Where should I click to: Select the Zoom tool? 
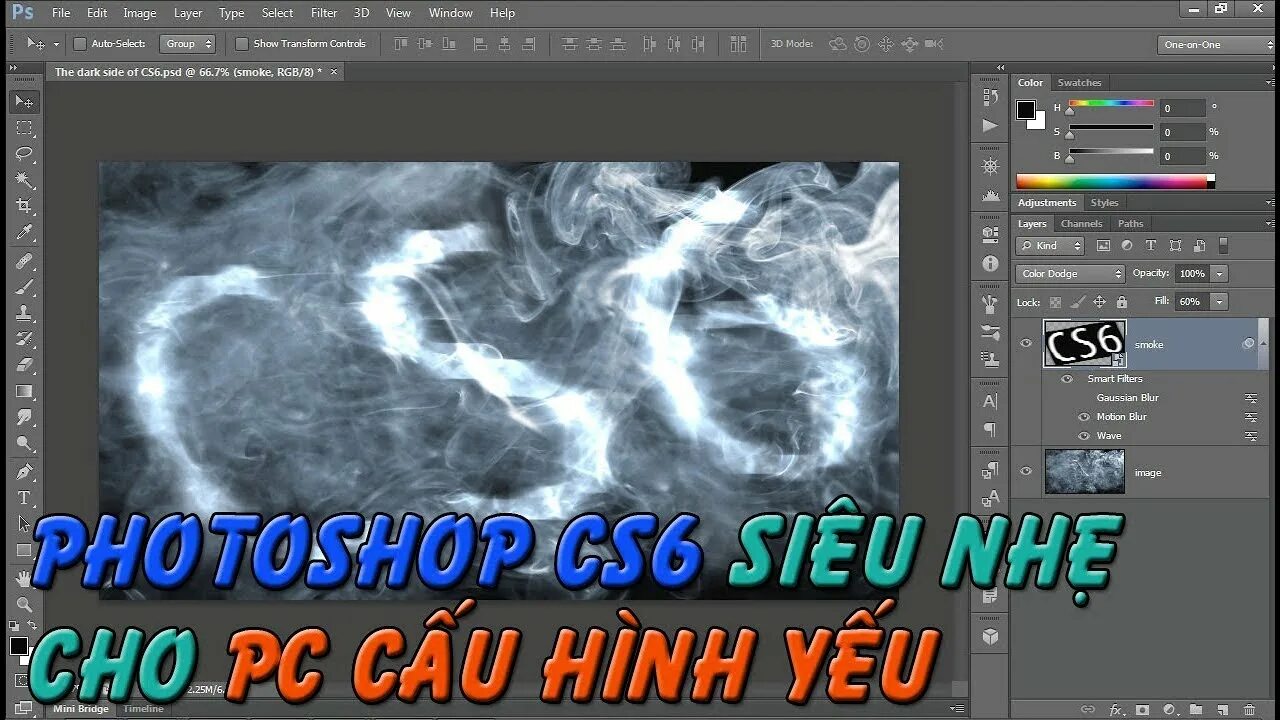point(24,604)
